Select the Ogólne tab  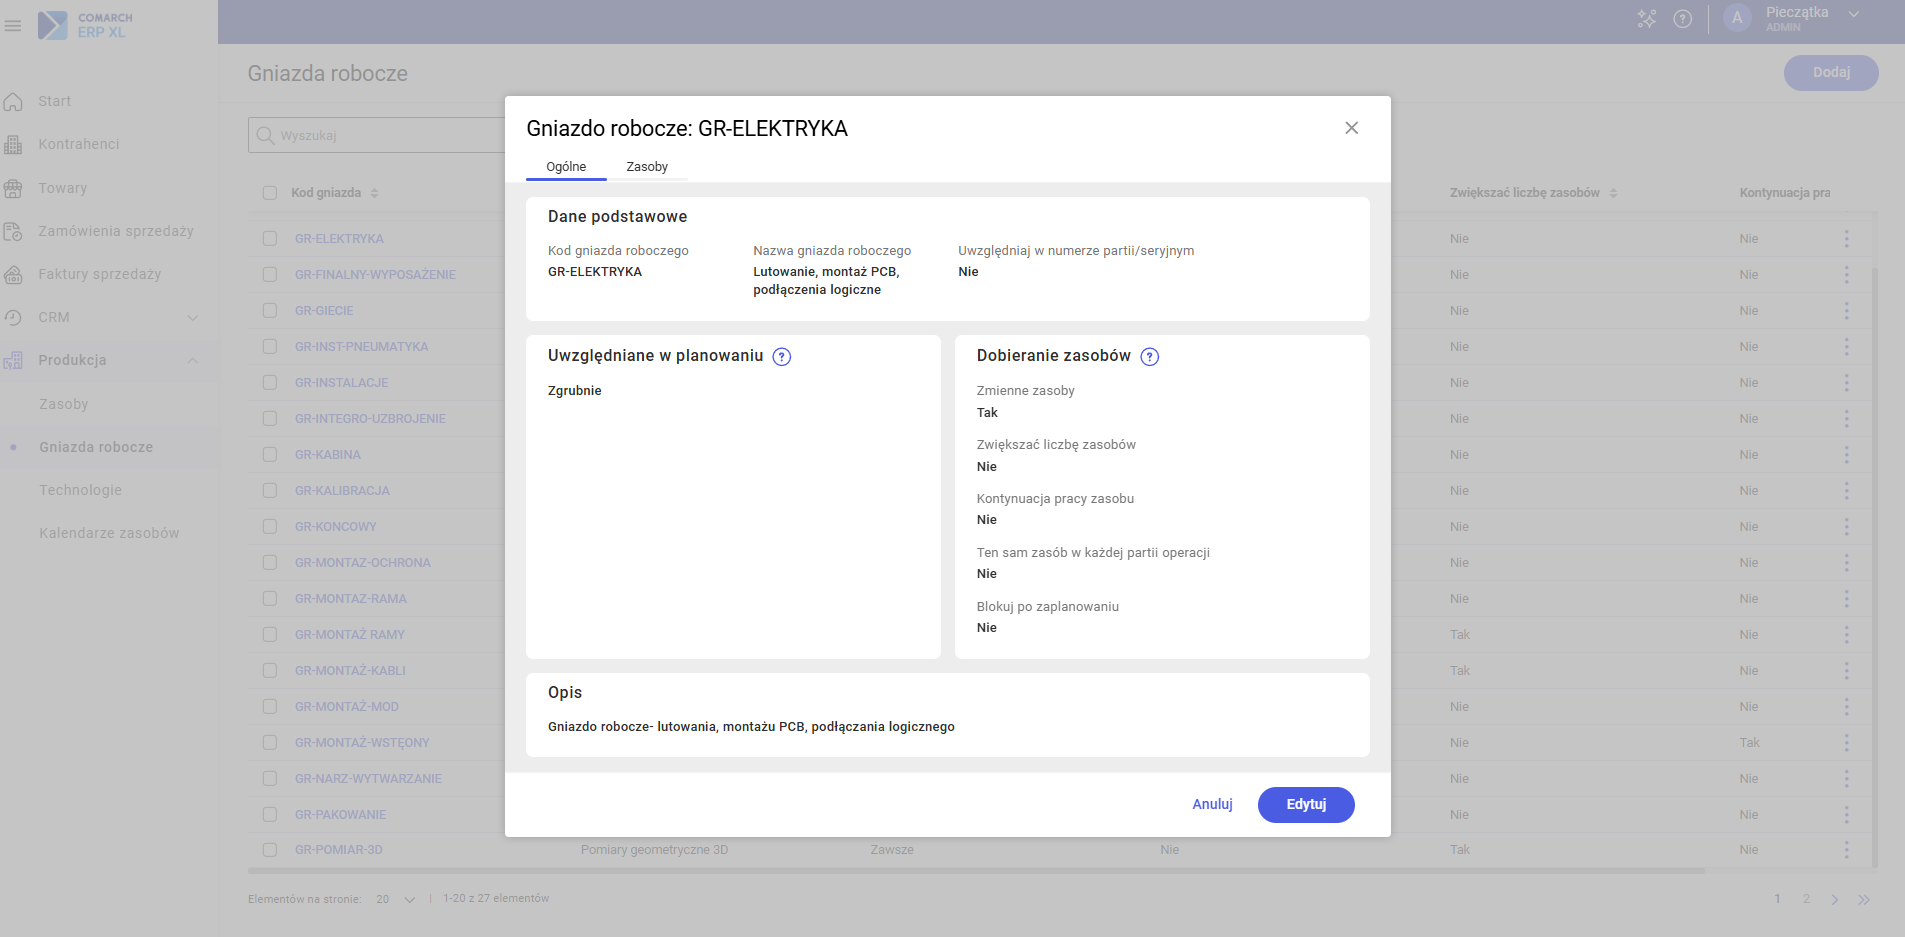[x=566, y=167]
